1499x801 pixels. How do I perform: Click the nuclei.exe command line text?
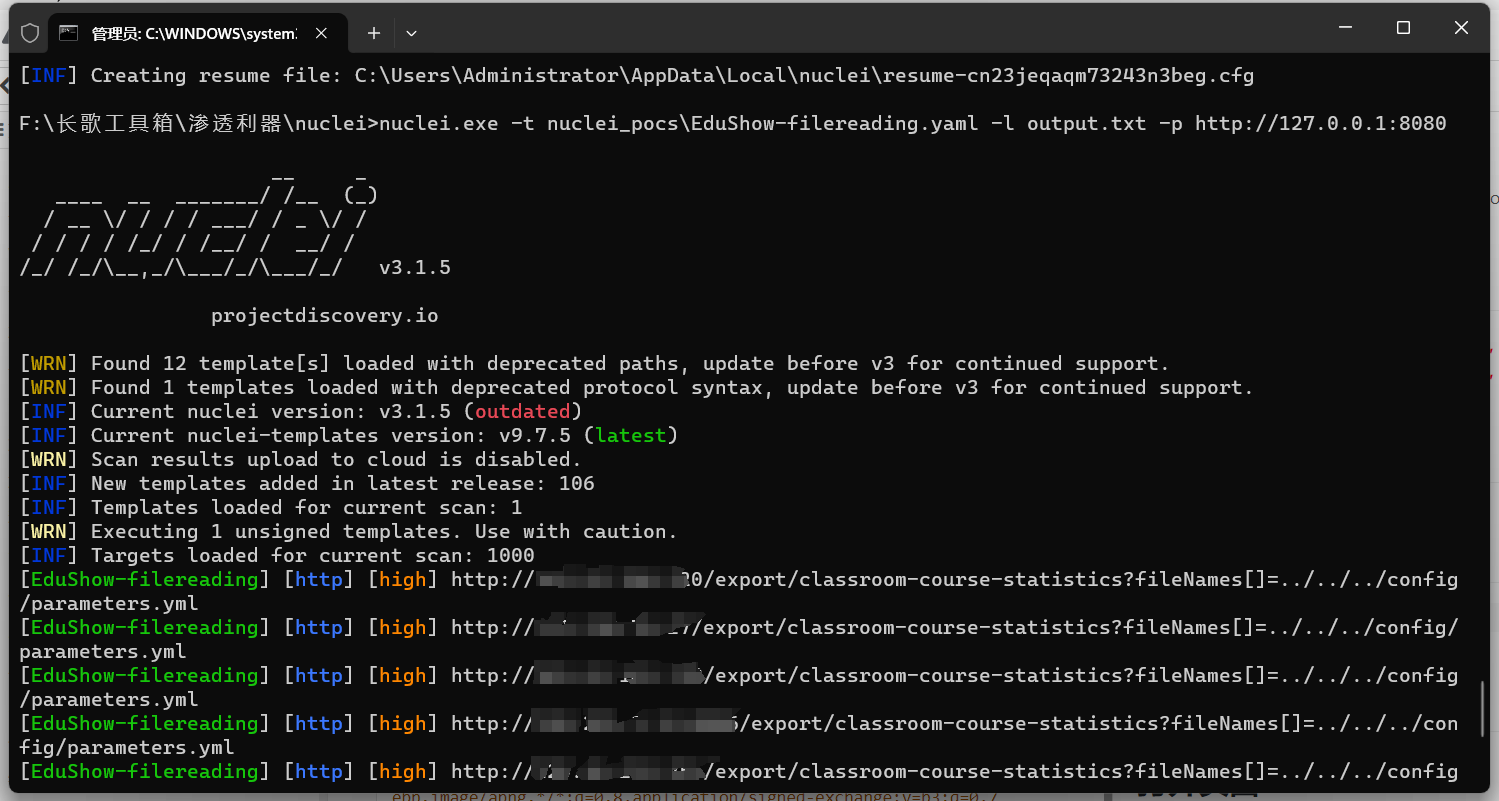[x=913, y=123]
